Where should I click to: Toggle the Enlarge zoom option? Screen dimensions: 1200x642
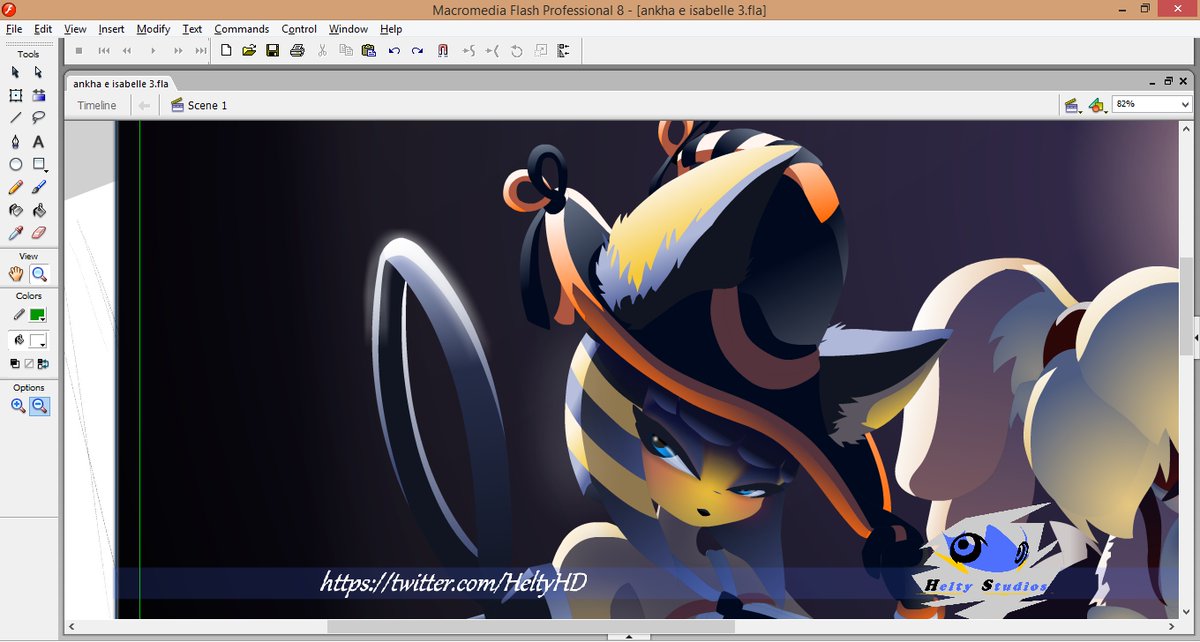[17, 406]
